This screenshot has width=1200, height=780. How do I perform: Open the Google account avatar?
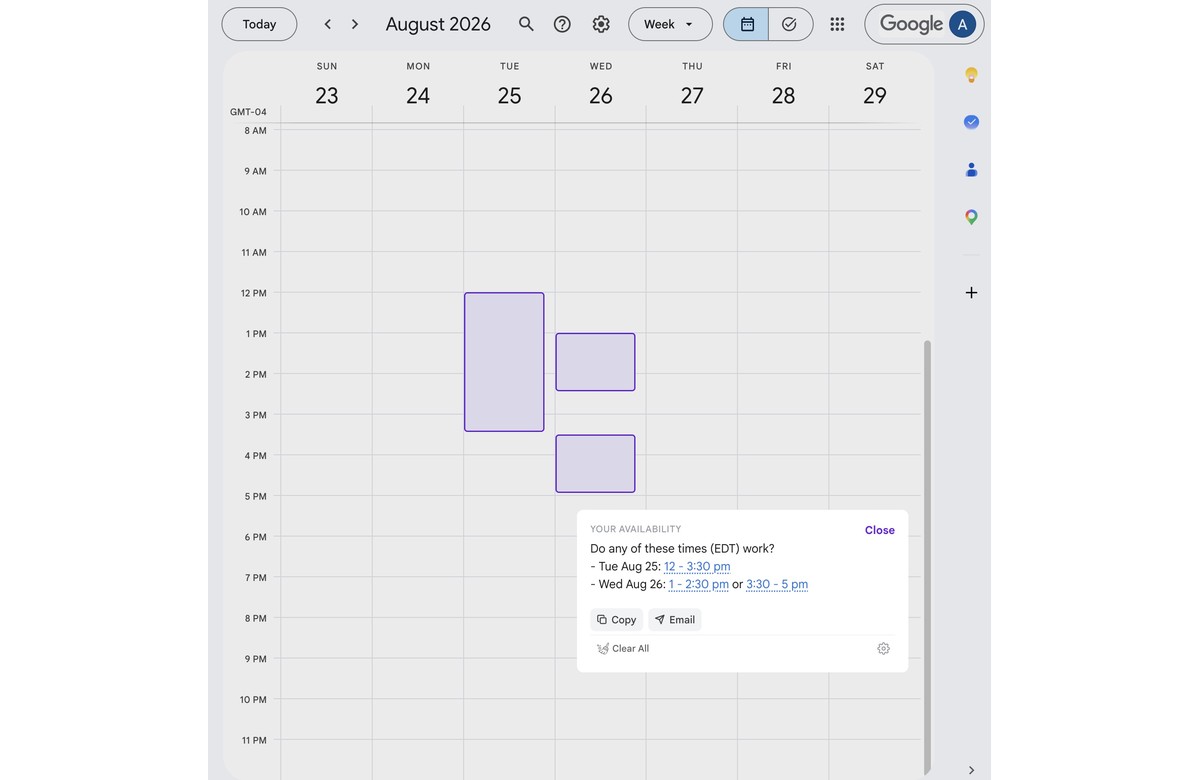click(x=962, y=24)
